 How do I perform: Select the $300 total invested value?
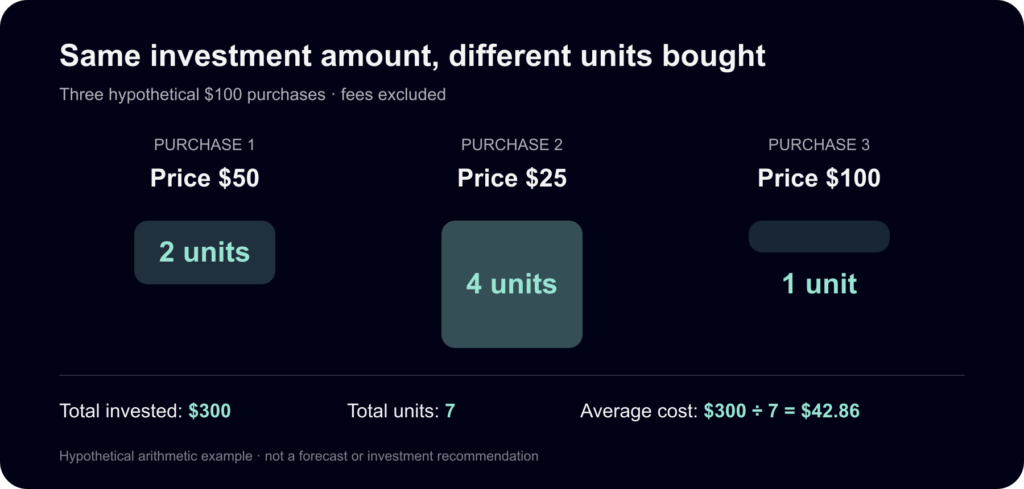tap(210, 411)
